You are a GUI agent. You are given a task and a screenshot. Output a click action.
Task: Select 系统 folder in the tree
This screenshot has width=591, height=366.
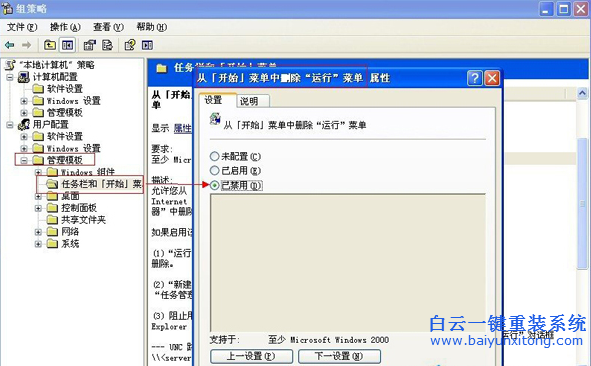click(63, 243)
